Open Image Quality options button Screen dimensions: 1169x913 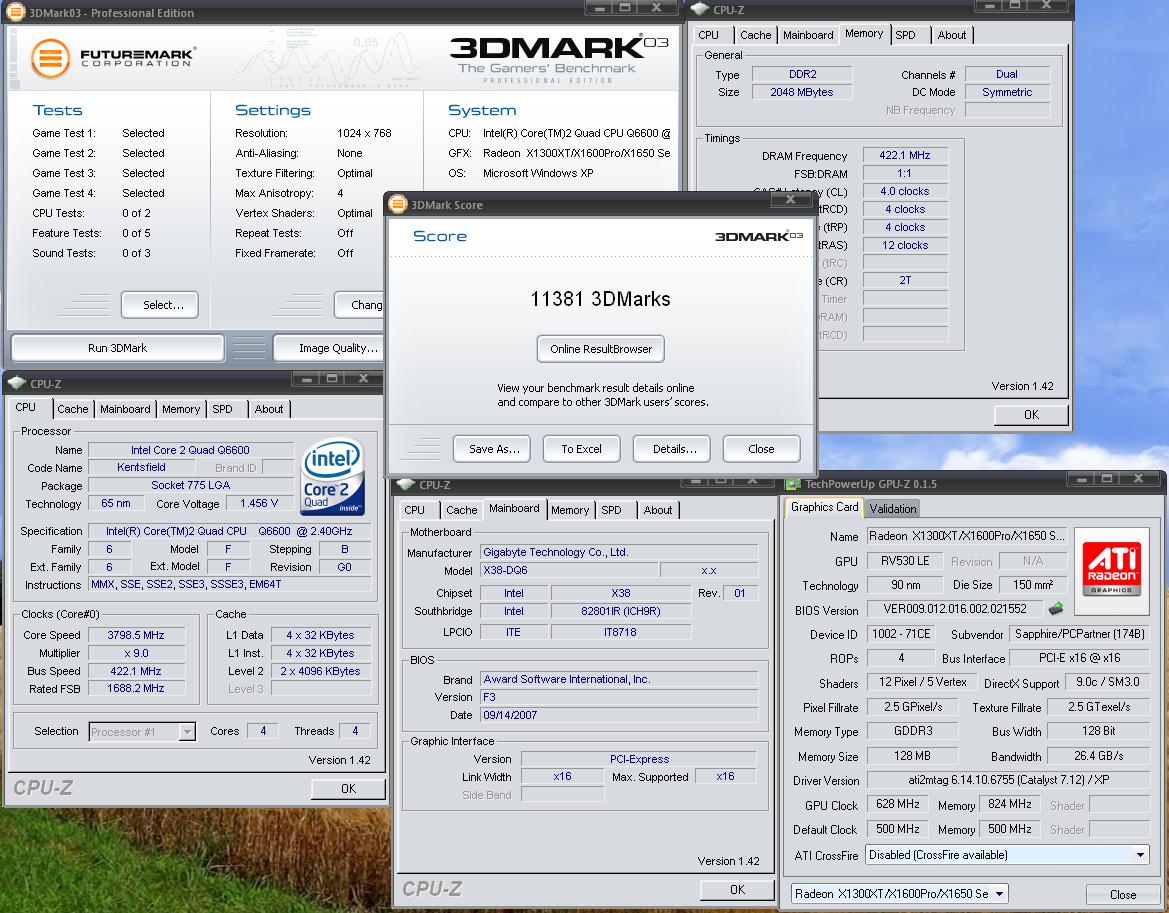click(x=330, y=348)
